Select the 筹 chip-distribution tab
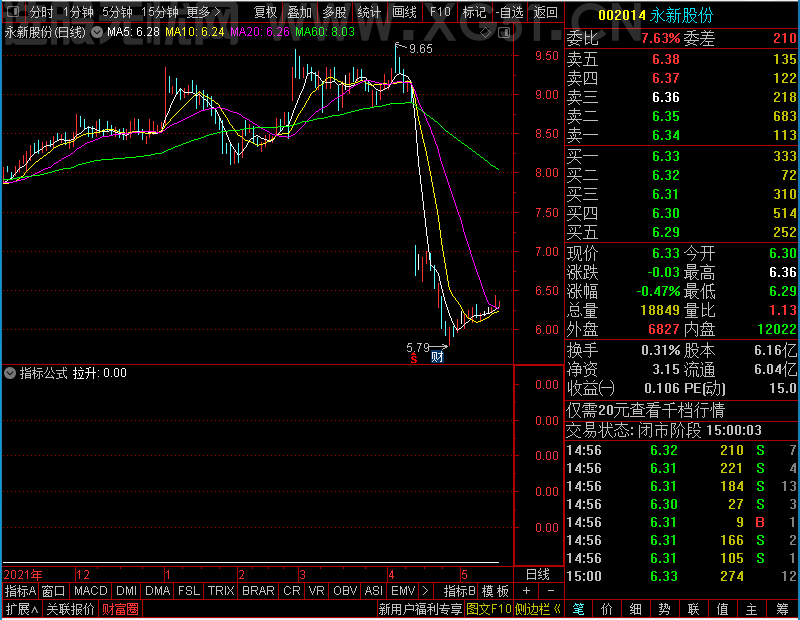This screenshot has height=620, width=800. 782,609
